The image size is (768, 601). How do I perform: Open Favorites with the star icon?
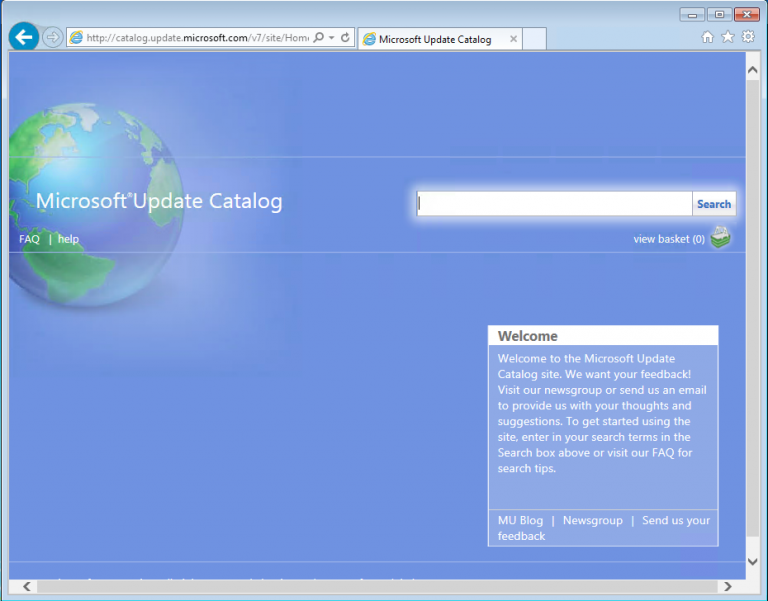click(x=728, y=37)
